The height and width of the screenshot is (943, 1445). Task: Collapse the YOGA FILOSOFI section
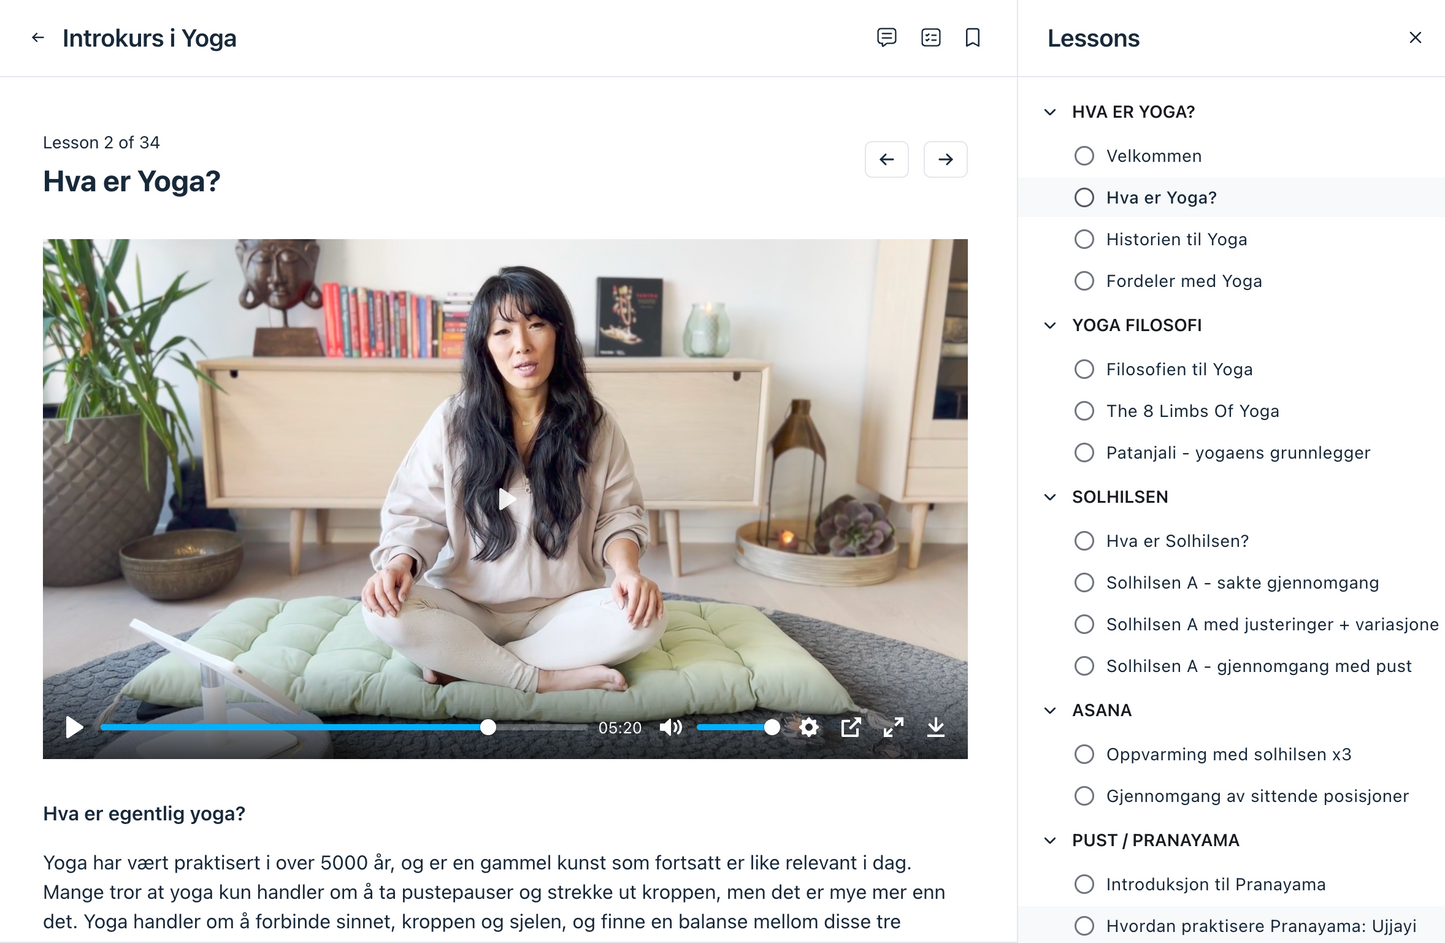[x=1050, y=325]
